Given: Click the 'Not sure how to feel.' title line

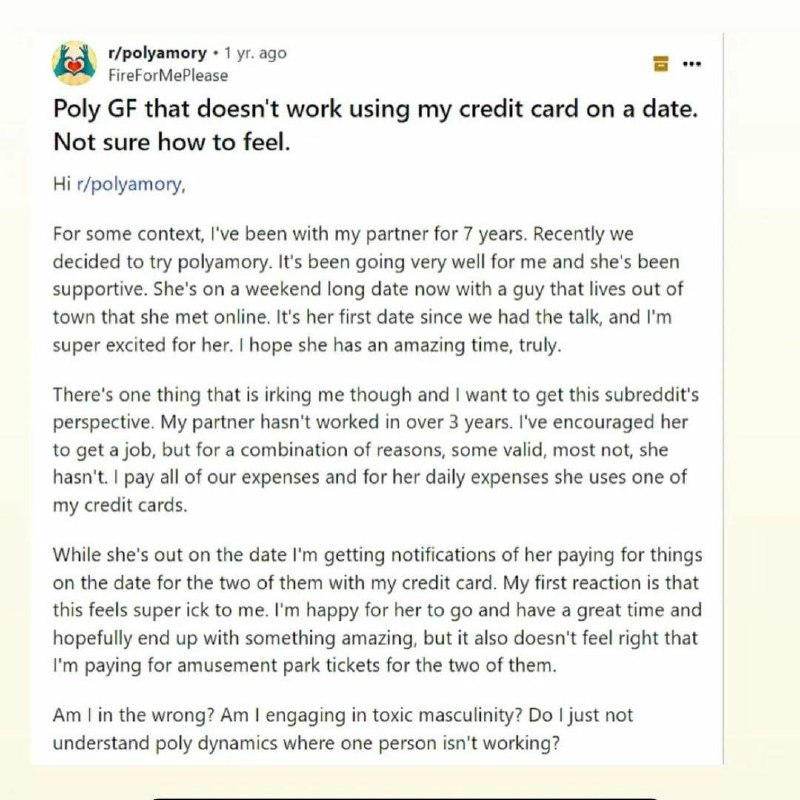Looking at the screenshot, I should 171,142.
